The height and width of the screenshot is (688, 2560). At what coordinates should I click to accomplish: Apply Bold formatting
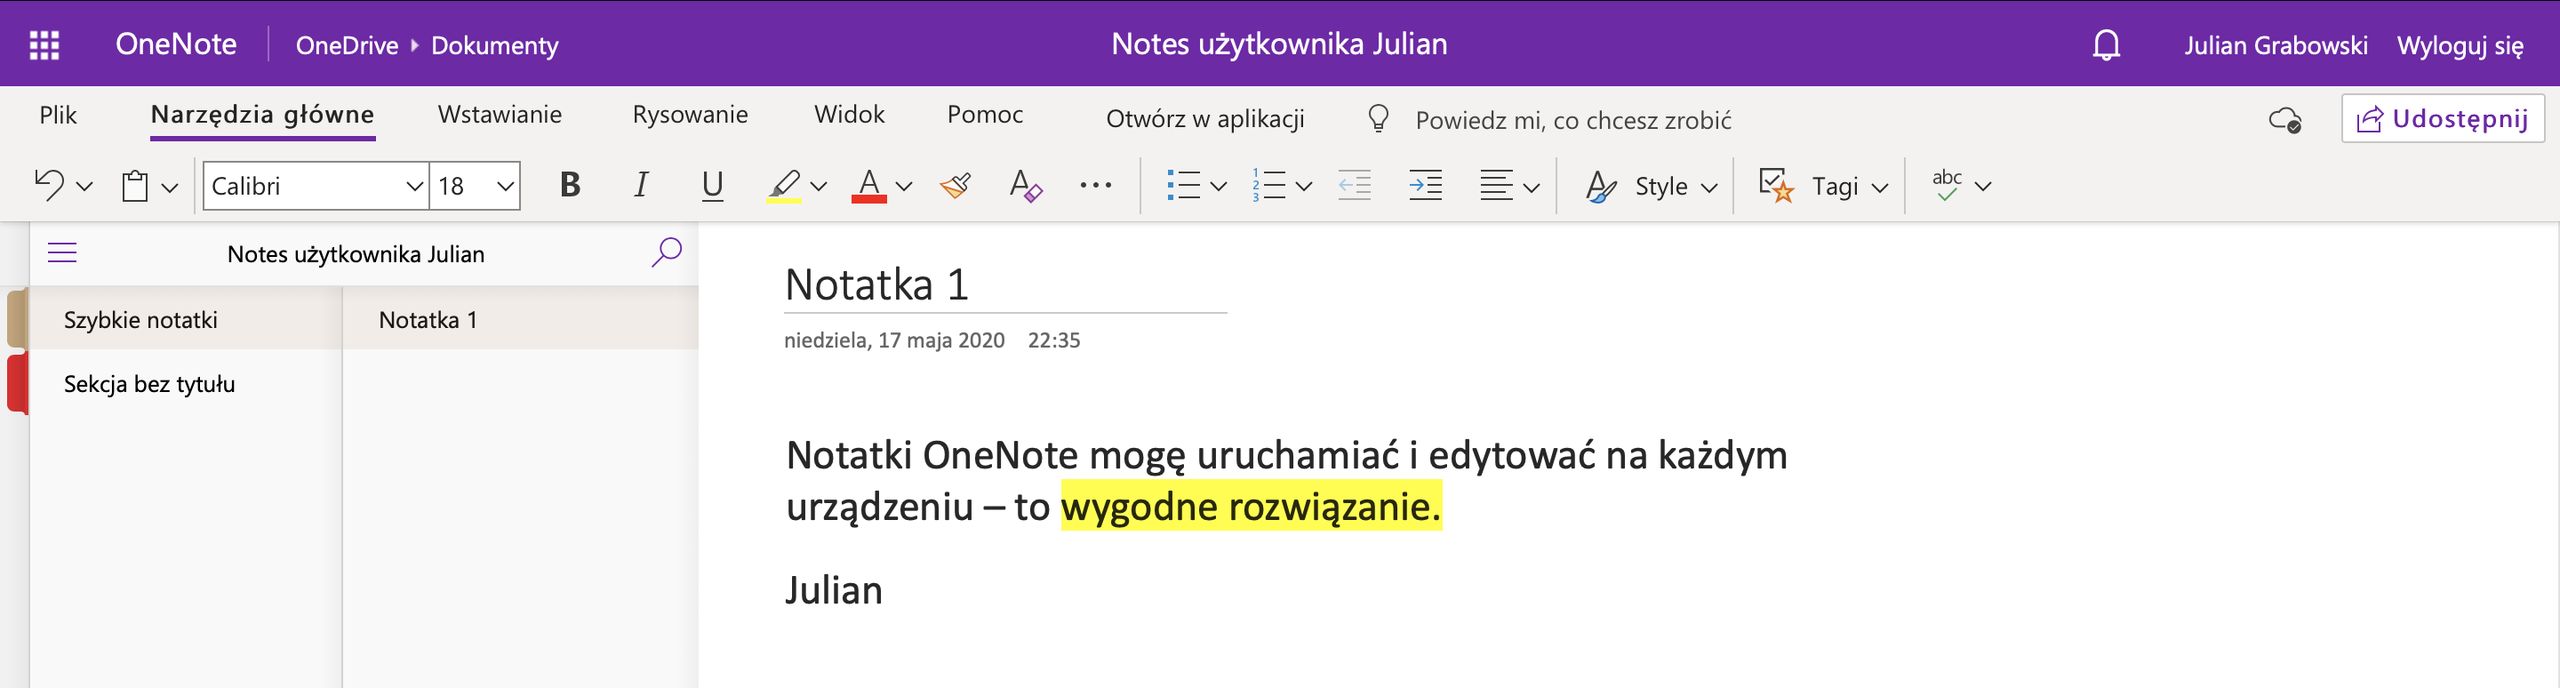570,185
